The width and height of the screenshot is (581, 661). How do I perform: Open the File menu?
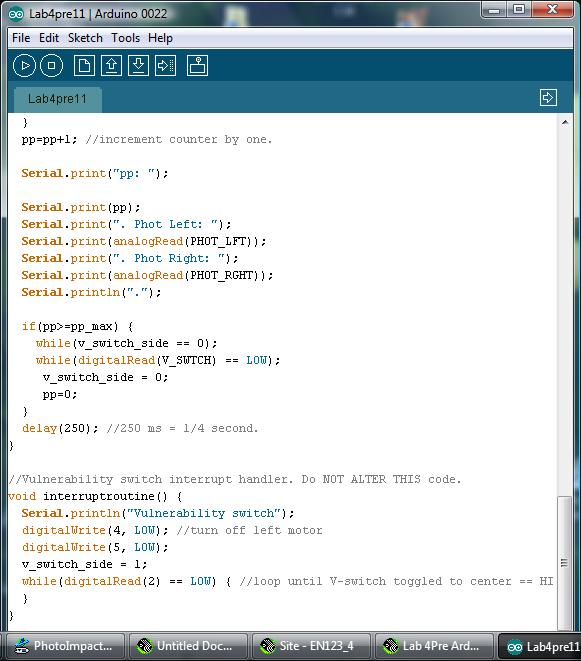(x=21, y=38)
